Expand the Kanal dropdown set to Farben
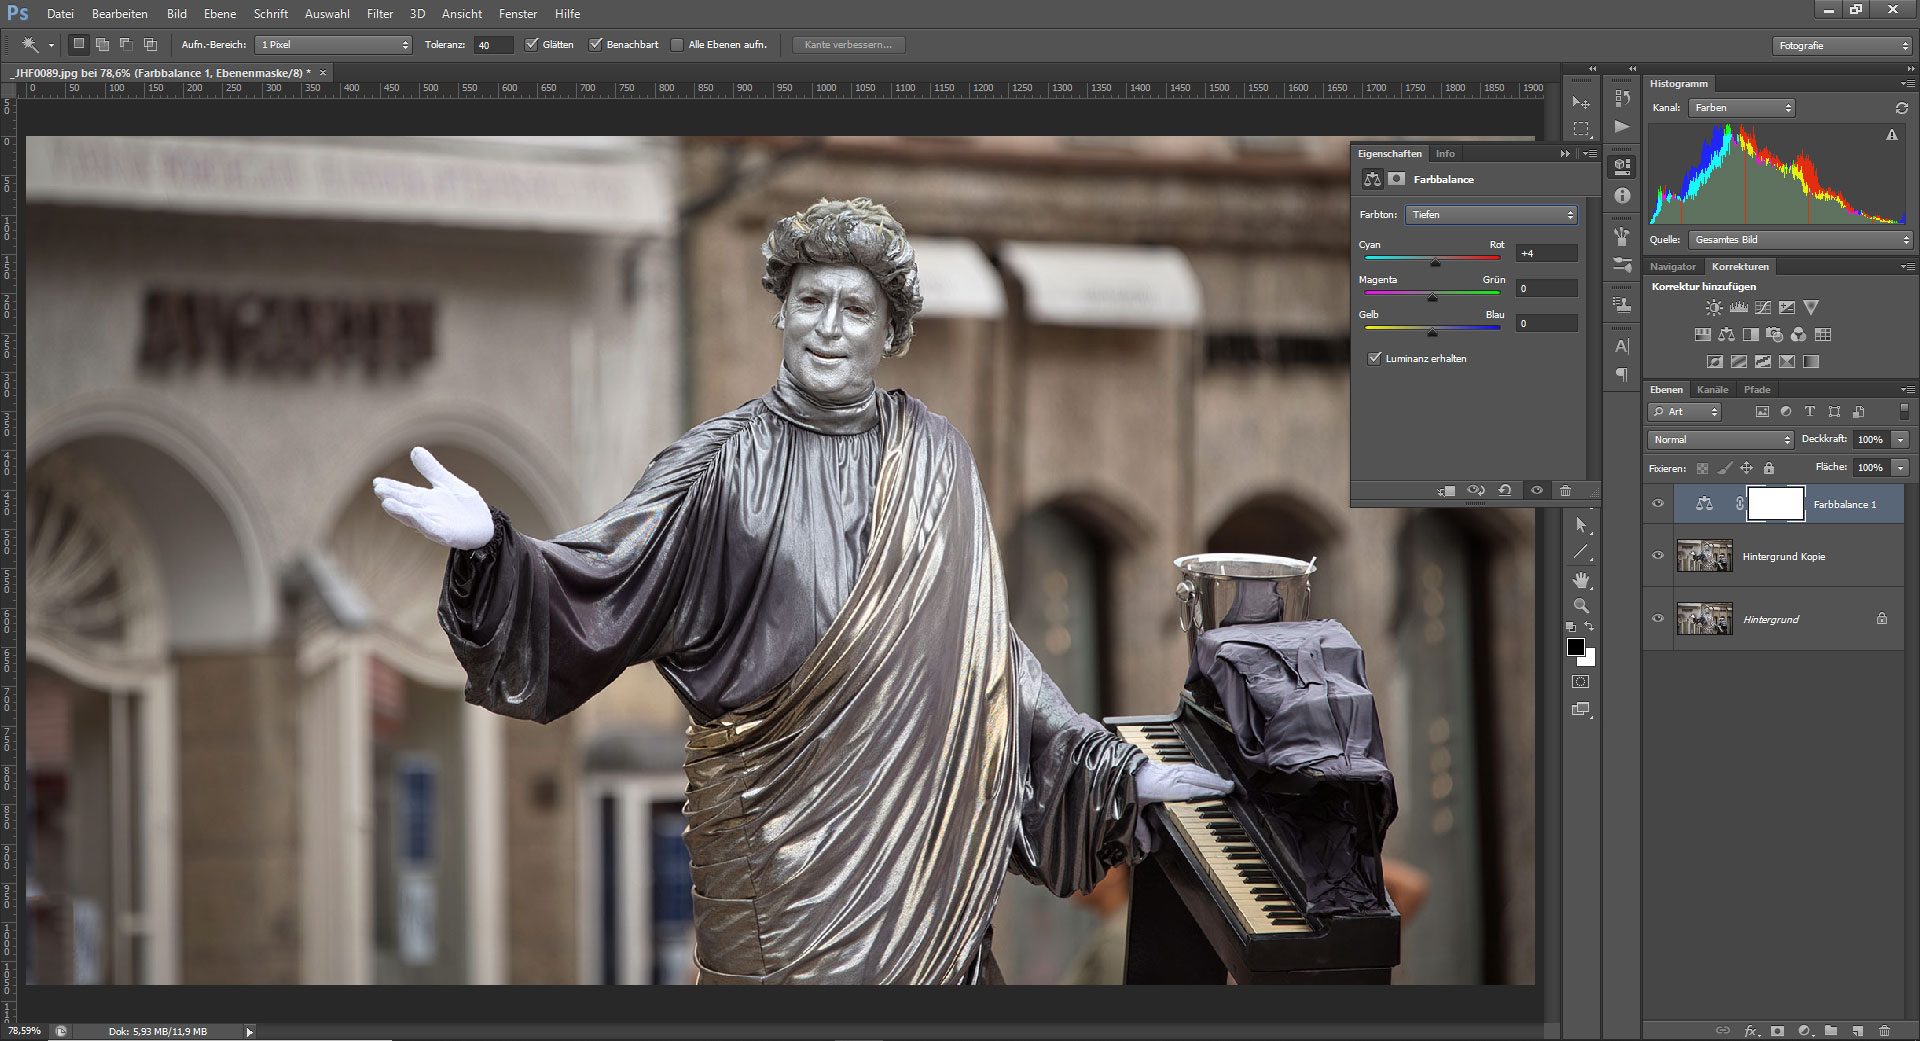Image resolution: width=1920 pixels, height=1041 pixels. [x=1741, y=108]
